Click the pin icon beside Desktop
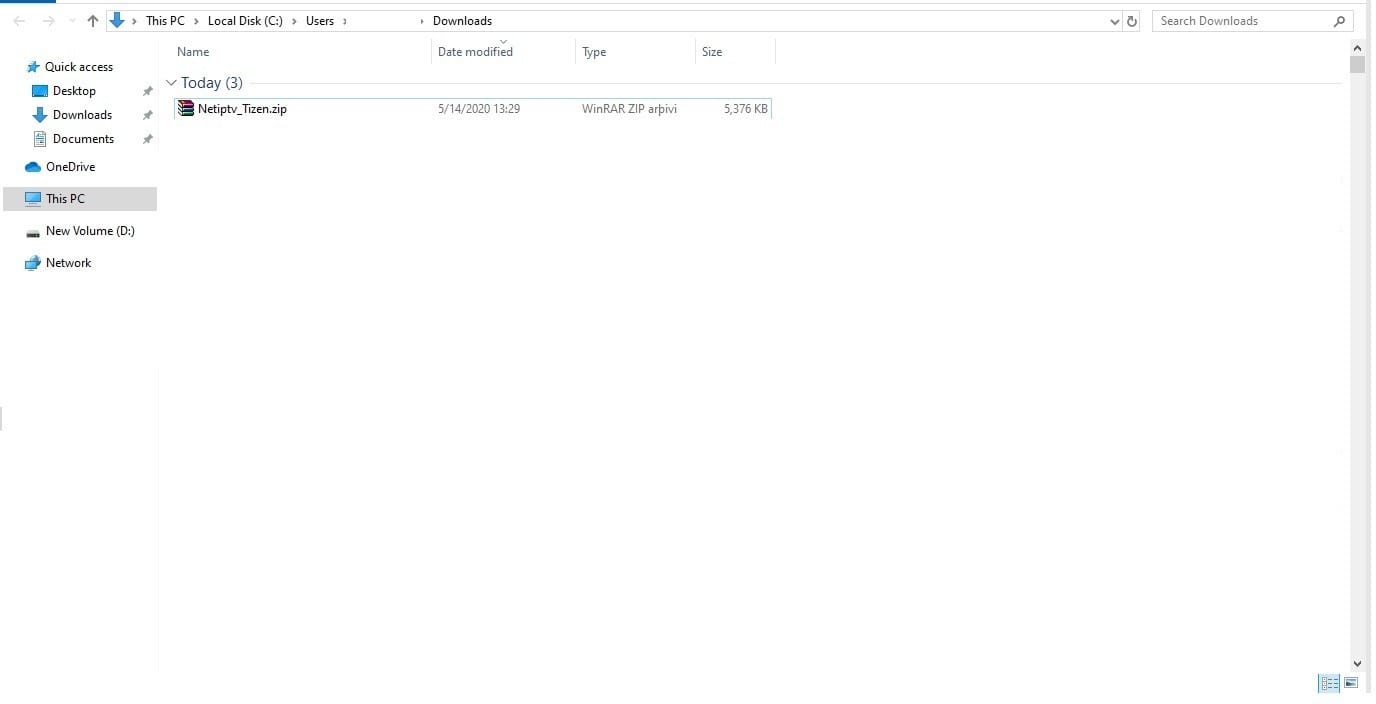 point(147,91)
